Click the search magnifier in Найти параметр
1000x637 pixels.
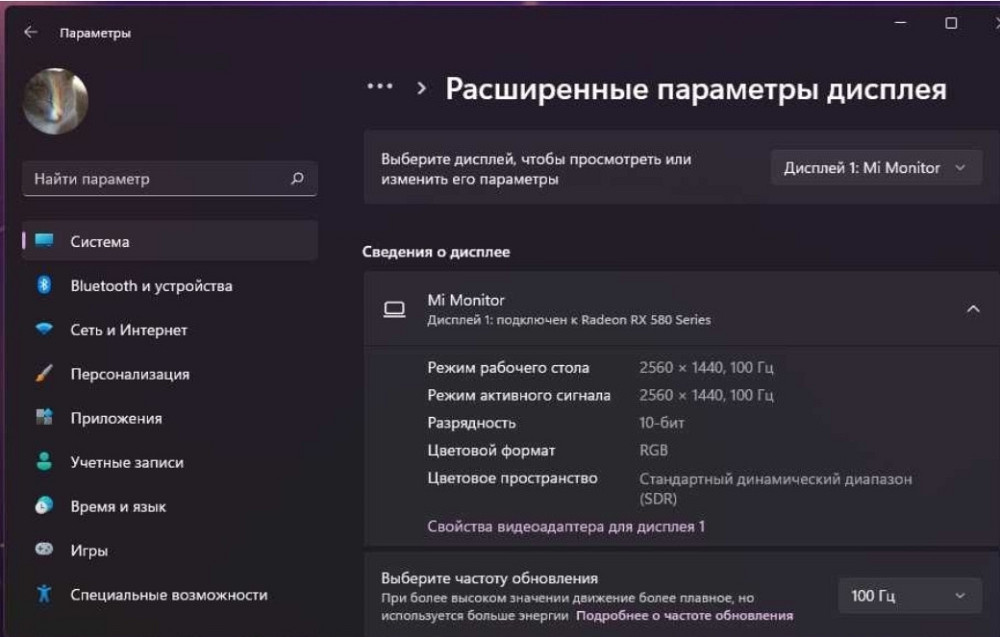[296, 178]
